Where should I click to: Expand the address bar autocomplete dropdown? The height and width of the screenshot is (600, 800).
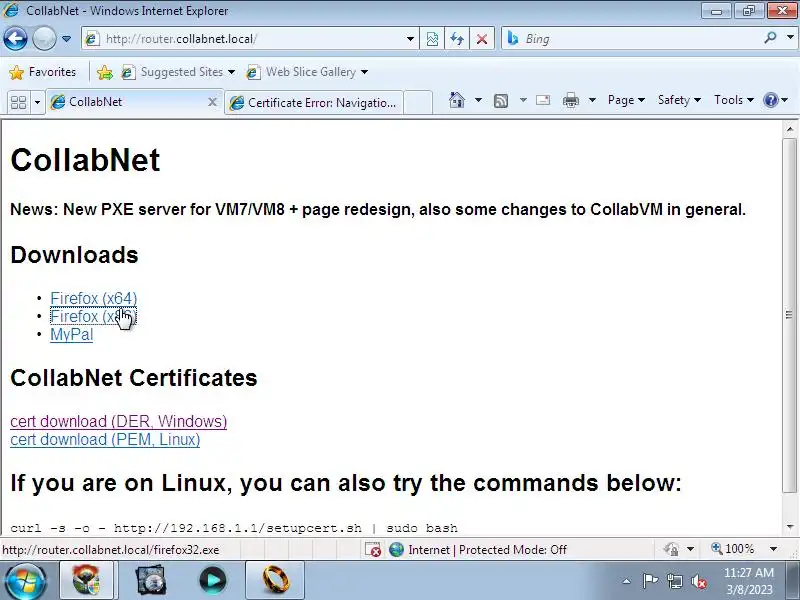(x=410, y=39)
